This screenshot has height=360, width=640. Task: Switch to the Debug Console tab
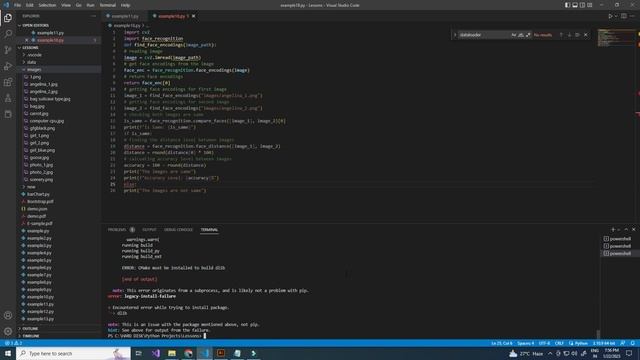(x=178, y=230)
